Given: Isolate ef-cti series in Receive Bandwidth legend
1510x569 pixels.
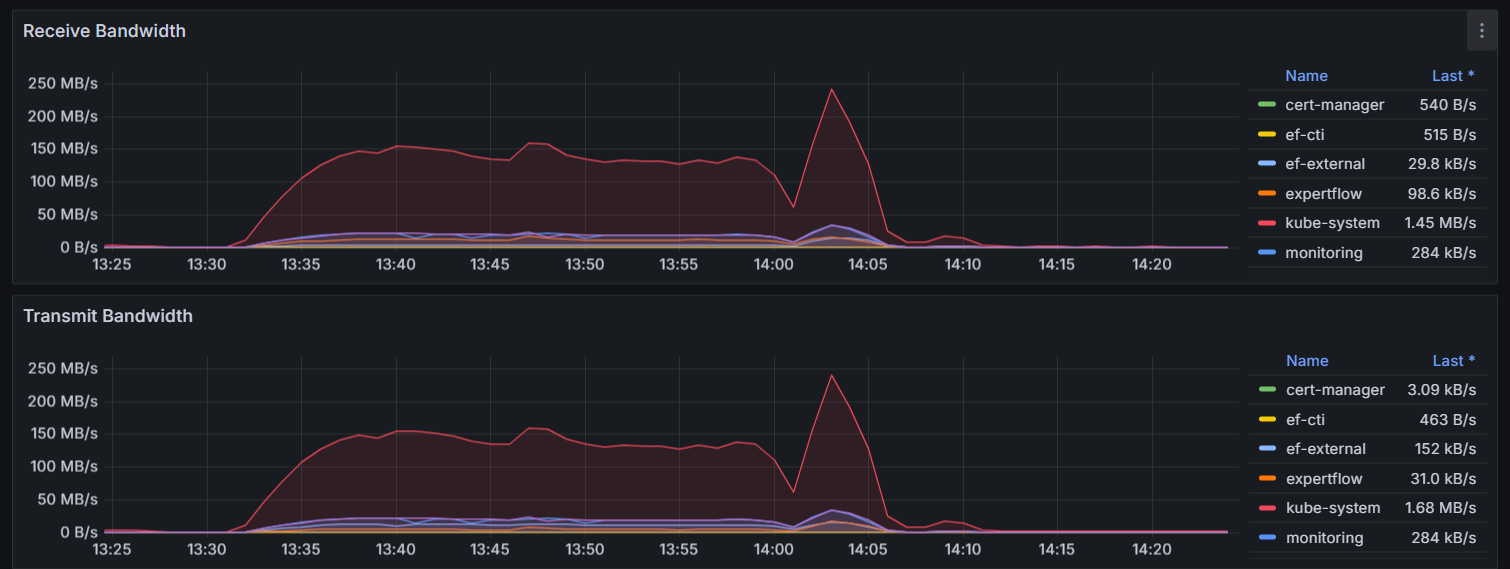Looking at the screenshot, I should [x=1305, y=134].
